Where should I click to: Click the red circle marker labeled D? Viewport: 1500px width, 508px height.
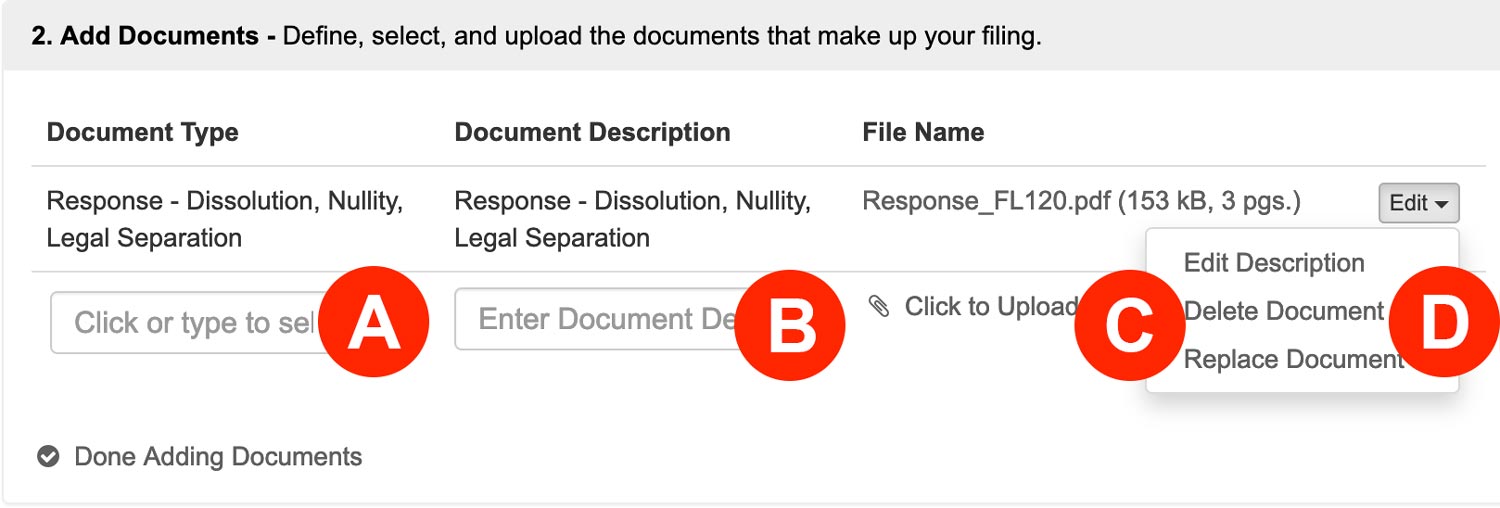coord(1443,326)
